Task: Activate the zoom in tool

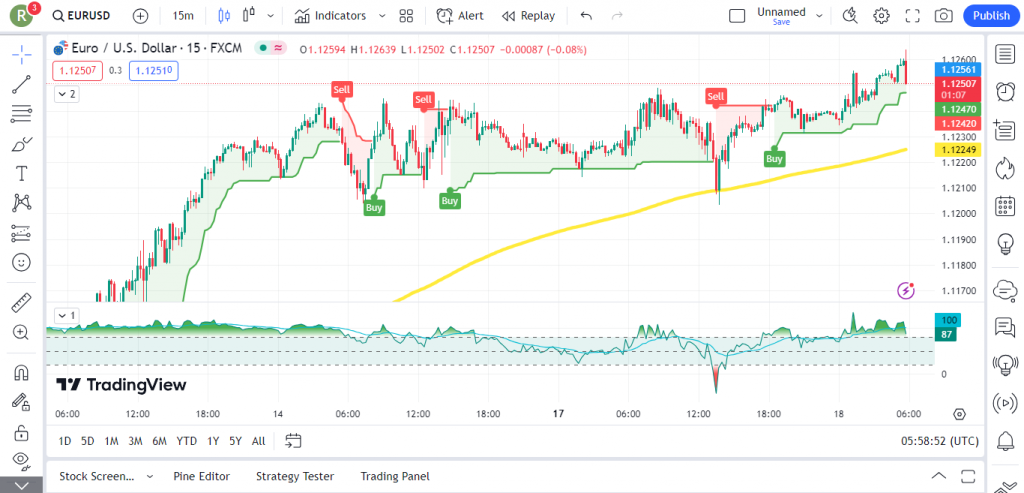Action: click(x=22, y=332)
